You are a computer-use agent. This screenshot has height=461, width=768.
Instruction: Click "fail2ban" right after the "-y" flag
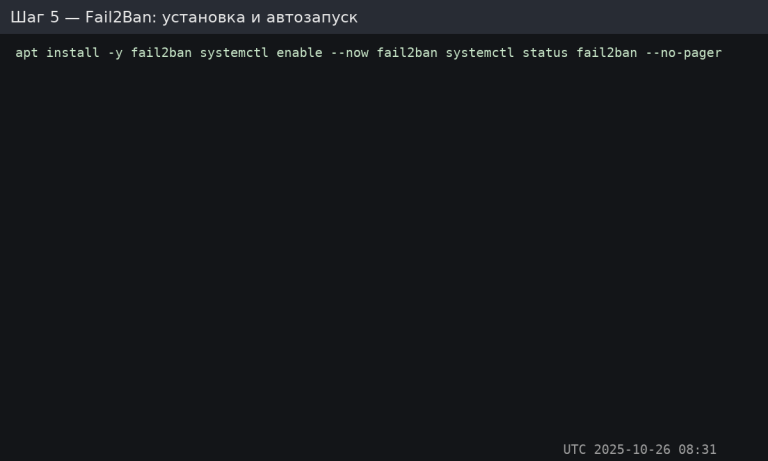161,53
